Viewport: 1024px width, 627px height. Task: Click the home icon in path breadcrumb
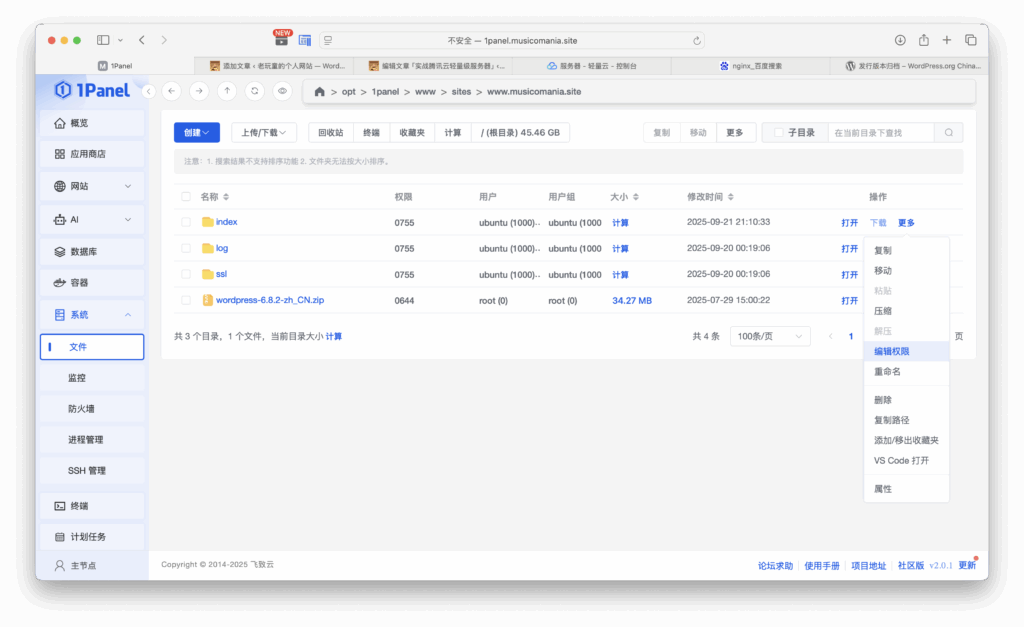[x=319, y=92]
